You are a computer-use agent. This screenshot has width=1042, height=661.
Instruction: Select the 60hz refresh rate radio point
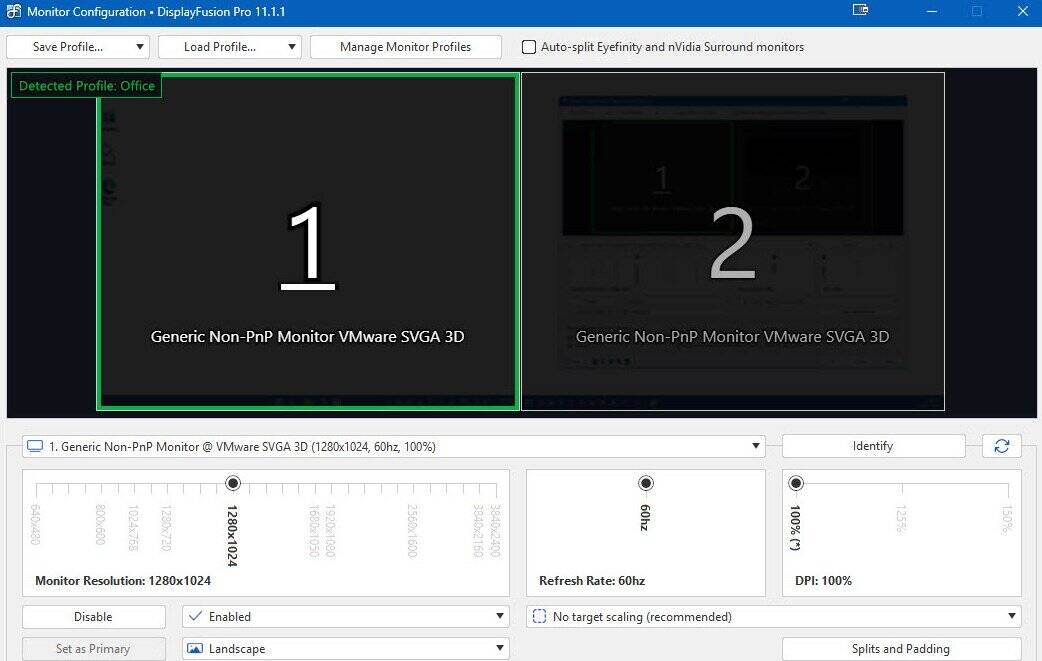click(x=646, y=484)
